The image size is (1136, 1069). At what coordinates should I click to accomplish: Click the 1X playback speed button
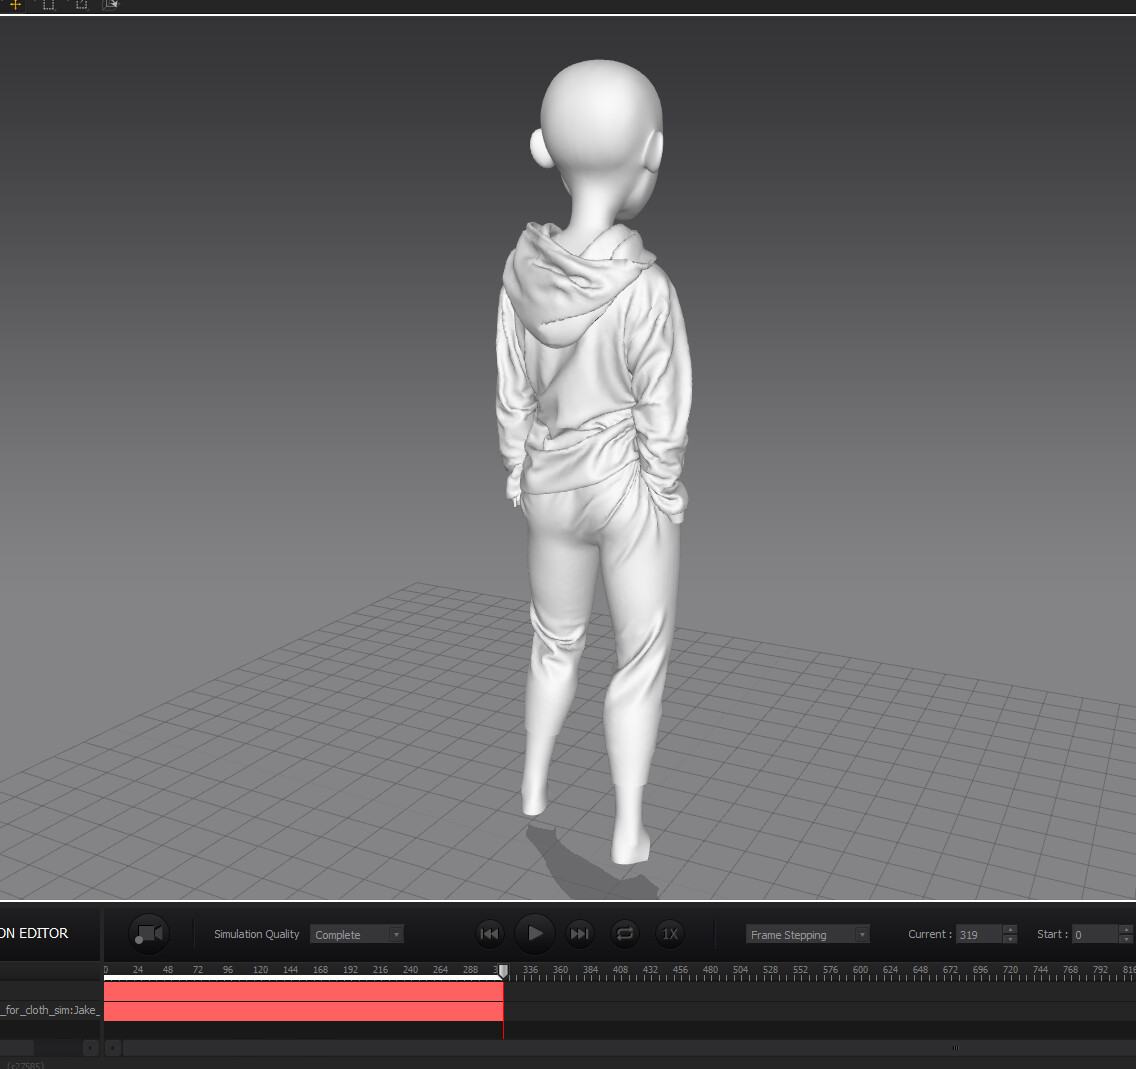tap(670, 934)
